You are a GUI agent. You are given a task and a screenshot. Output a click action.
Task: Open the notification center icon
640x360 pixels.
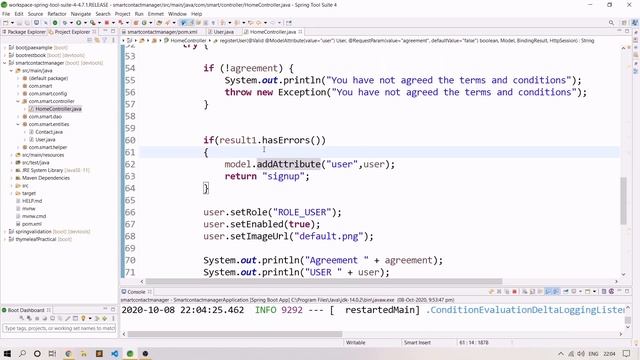(x=627, y=353)
